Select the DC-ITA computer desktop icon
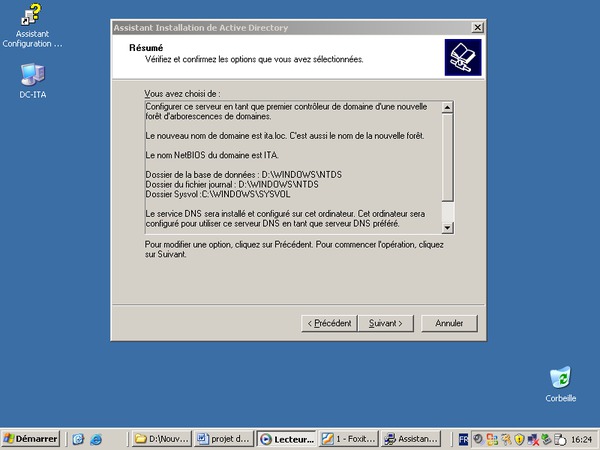 [33, 81]
